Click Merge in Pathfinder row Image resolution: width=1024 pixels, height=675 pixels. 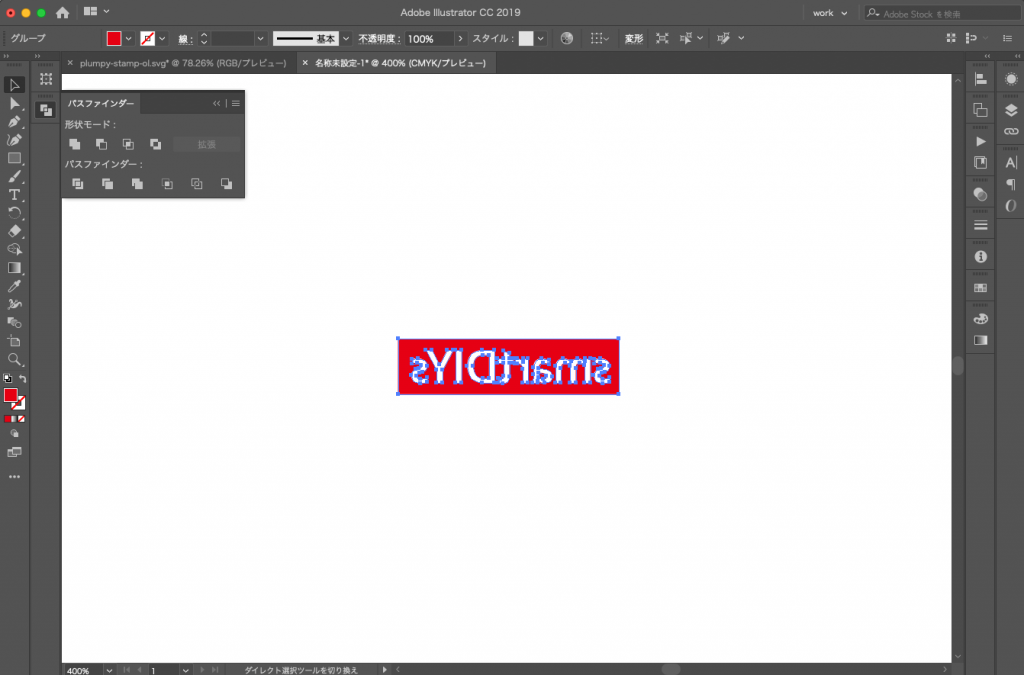click(x=137, y=184)
